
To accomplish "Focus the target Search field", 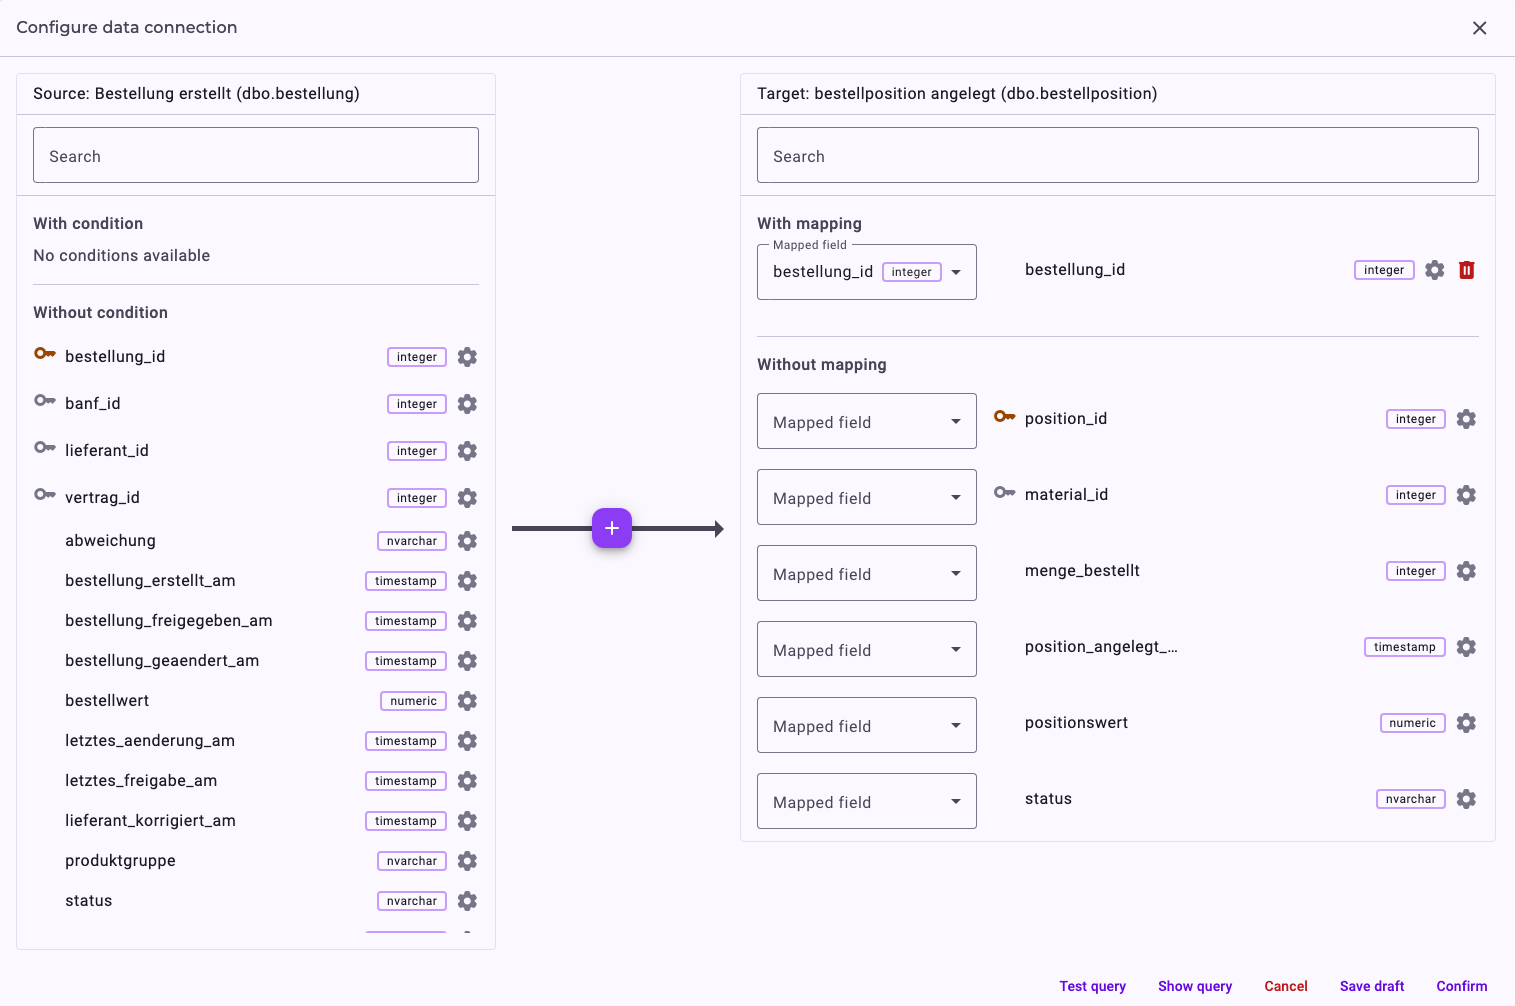I will pyautogui.click(x=1118, y=155).
